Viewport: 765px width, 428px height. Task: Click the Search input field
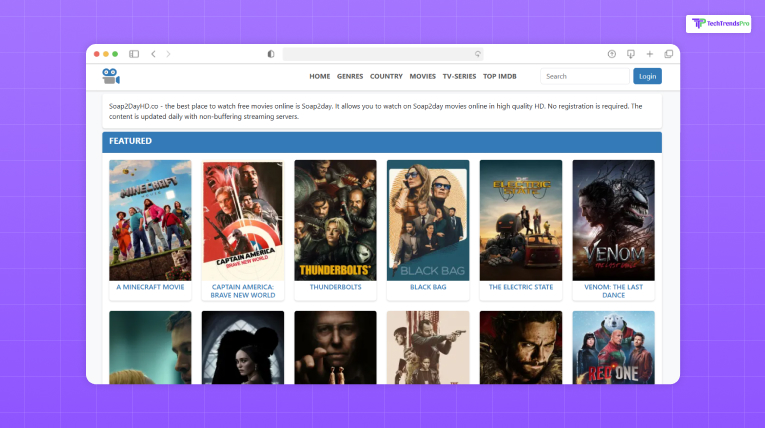pos(584,76)
